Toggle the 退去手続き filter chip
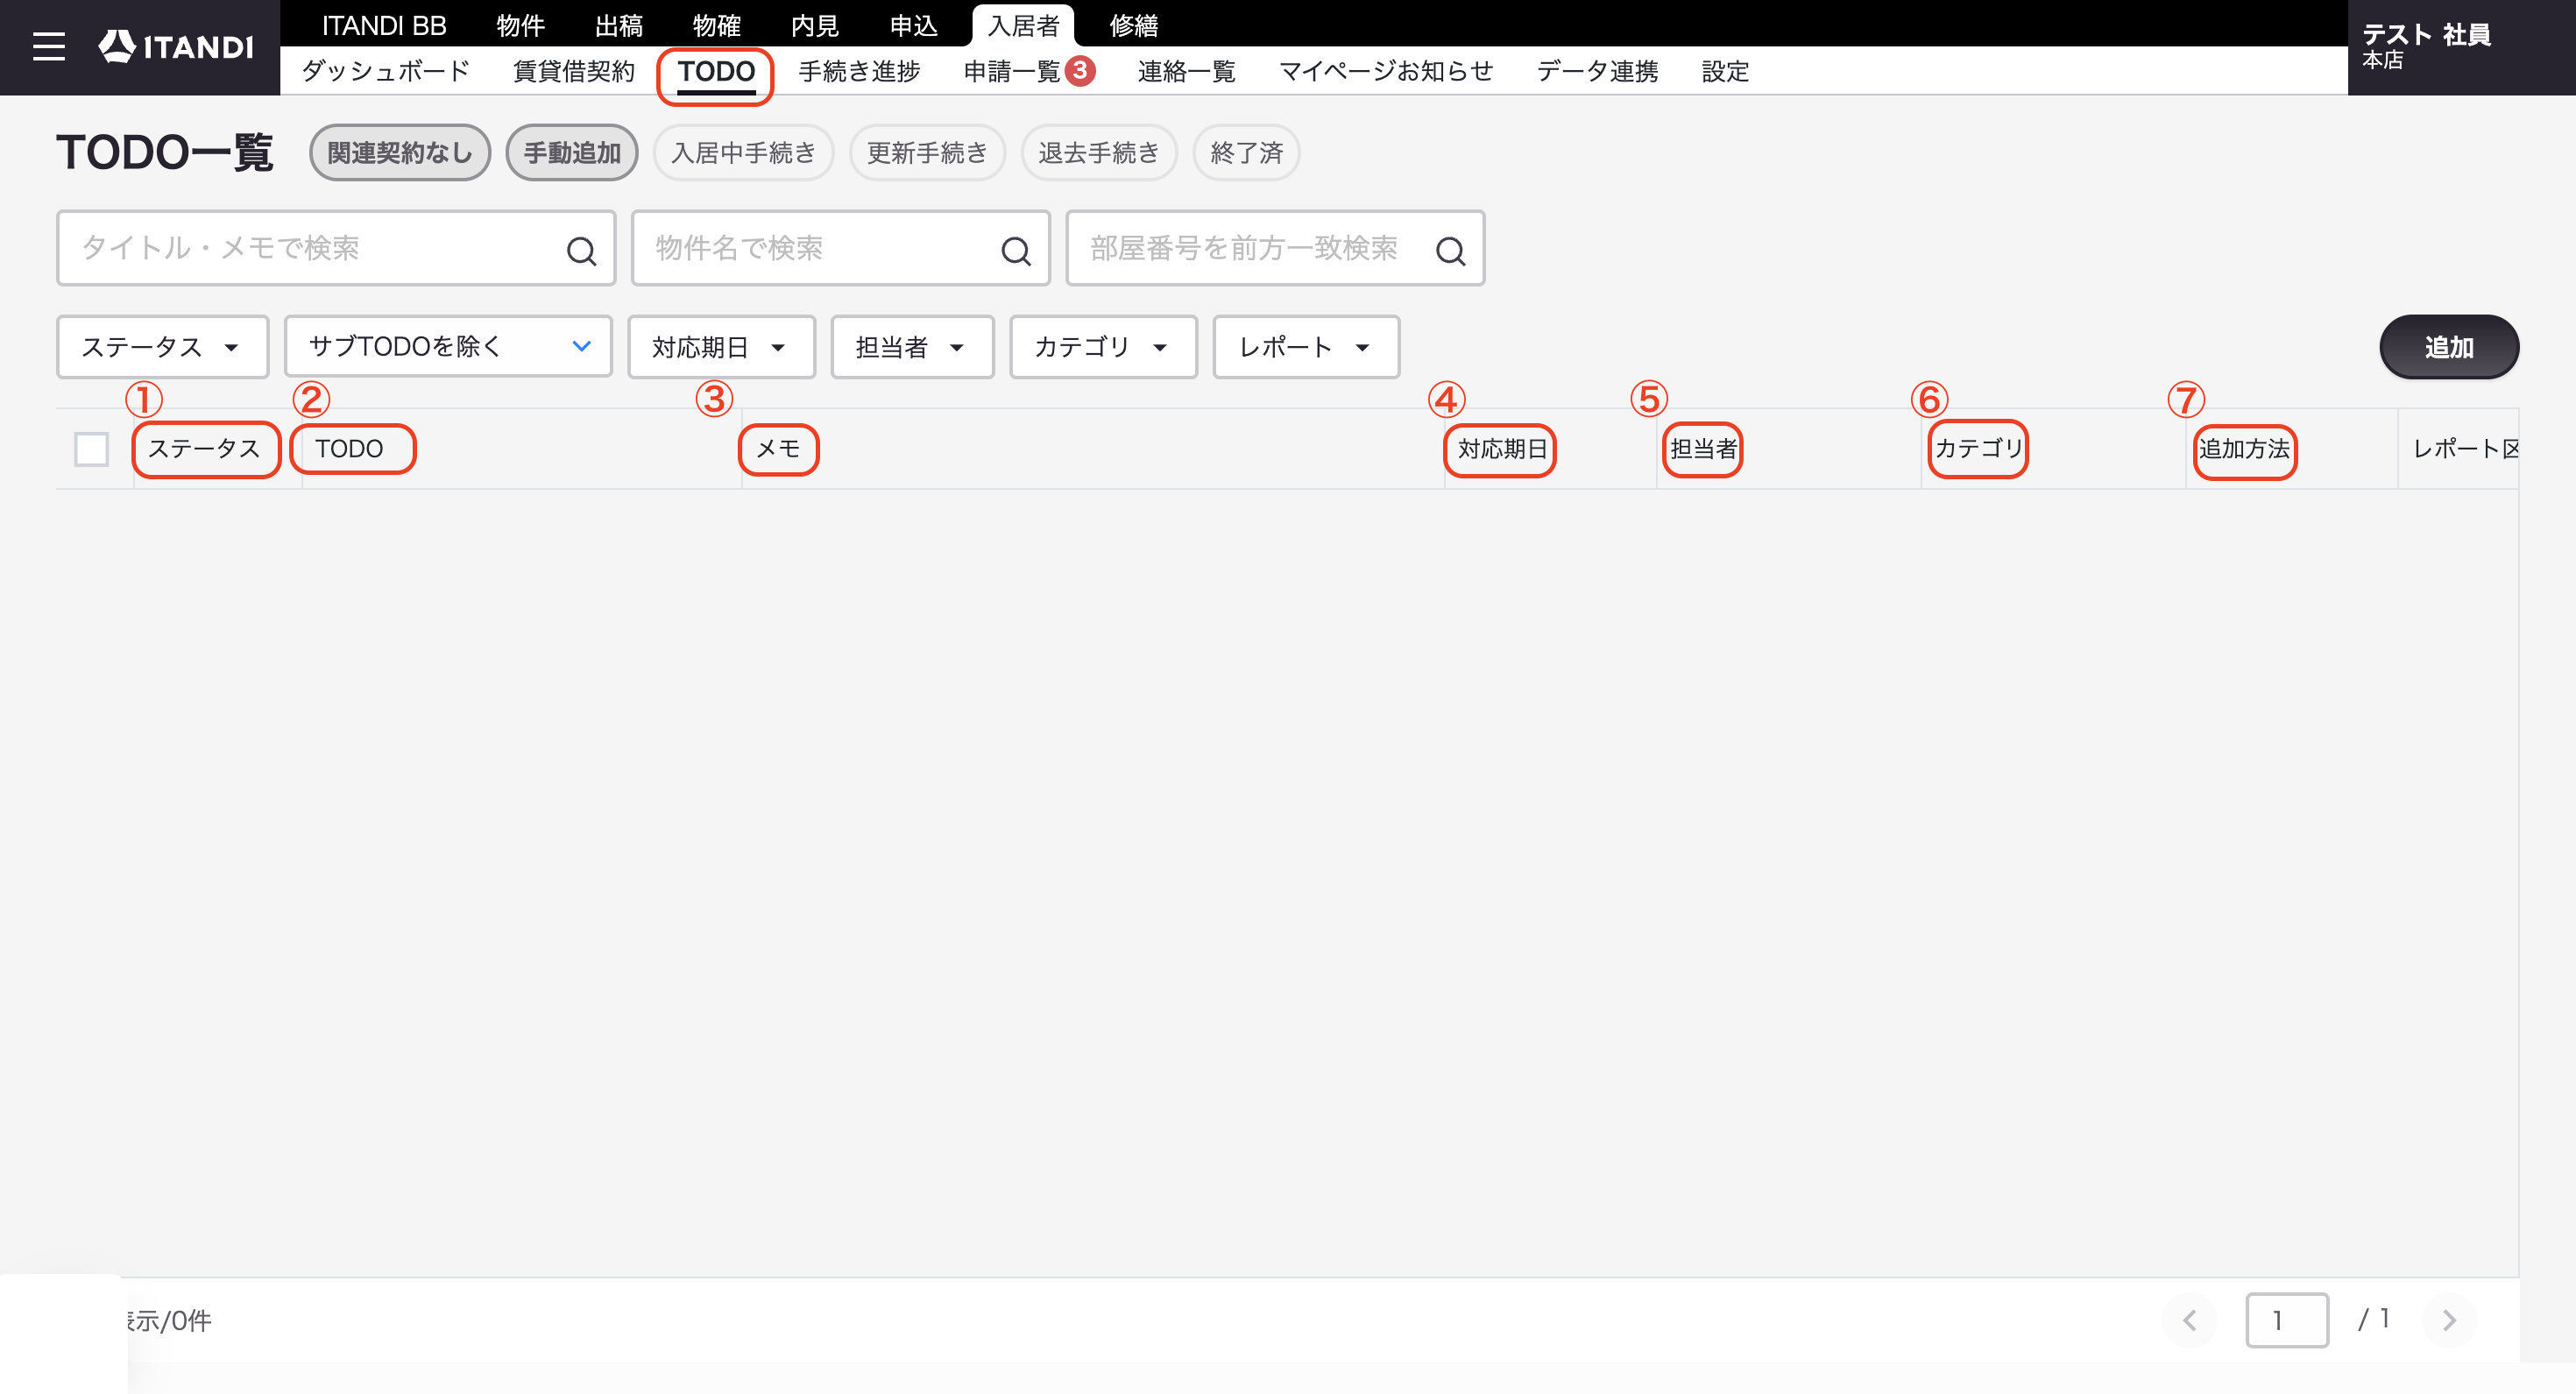 pos(1099,153)
